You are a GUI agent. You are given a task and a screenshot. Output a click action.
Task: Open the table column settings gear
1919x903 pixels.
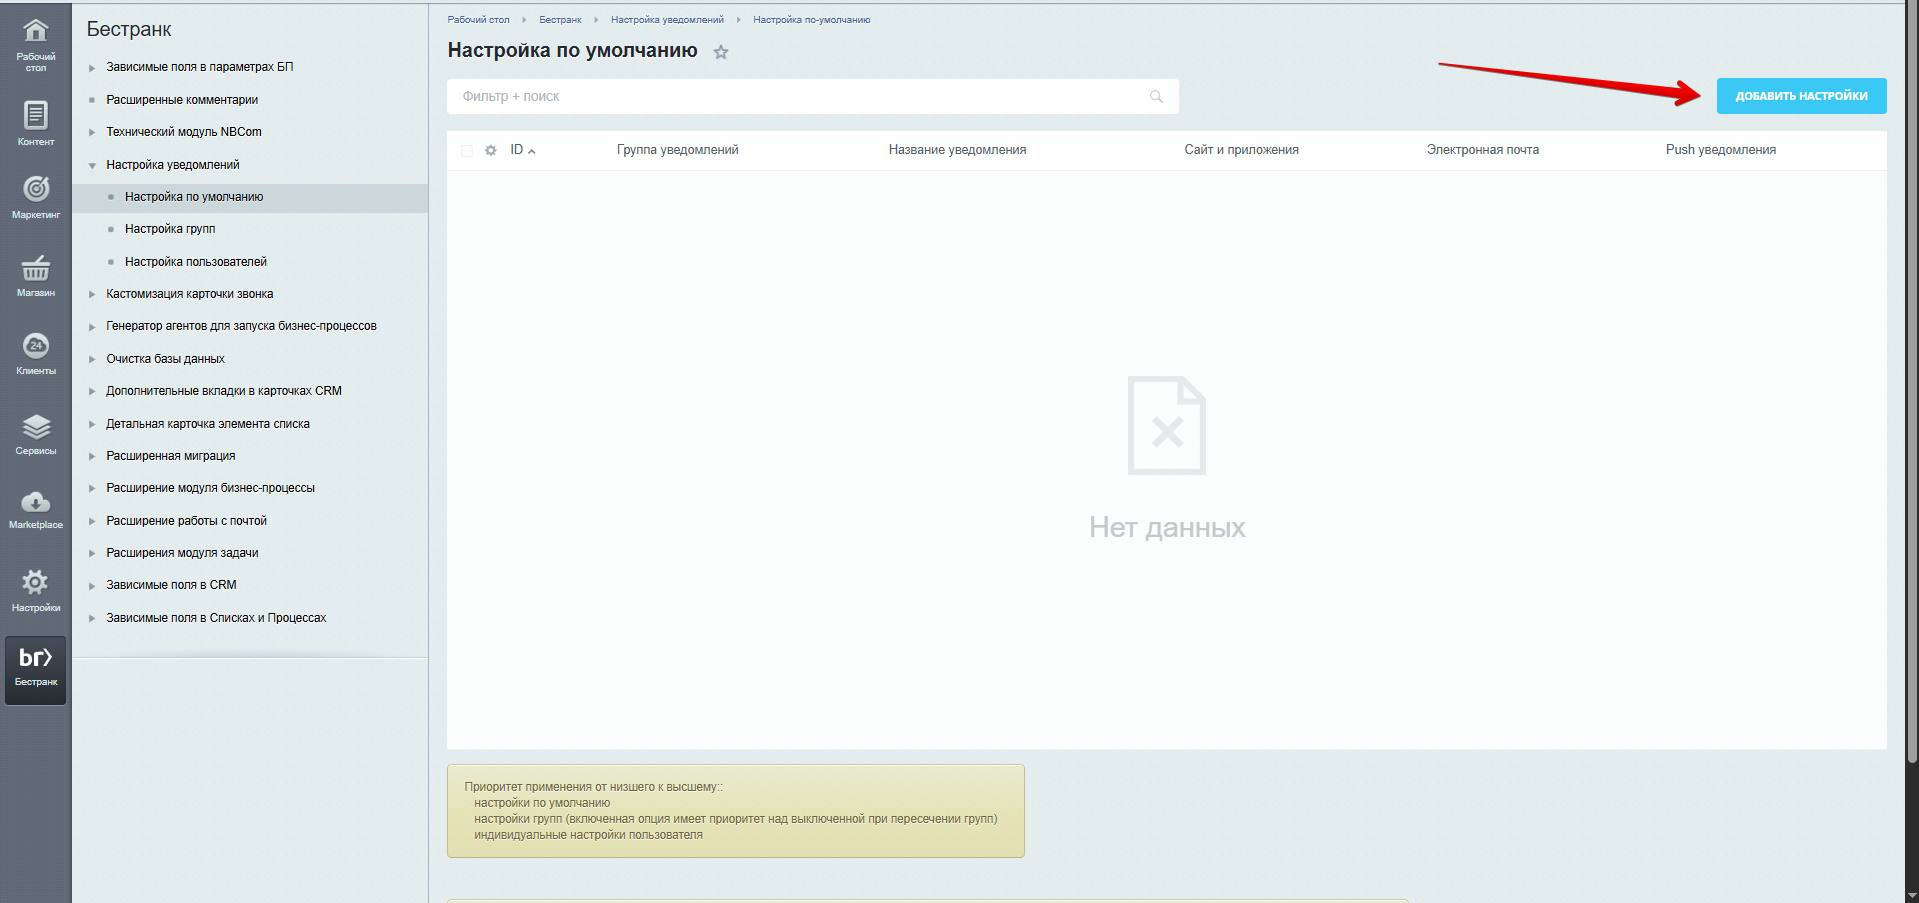(491, 151)
